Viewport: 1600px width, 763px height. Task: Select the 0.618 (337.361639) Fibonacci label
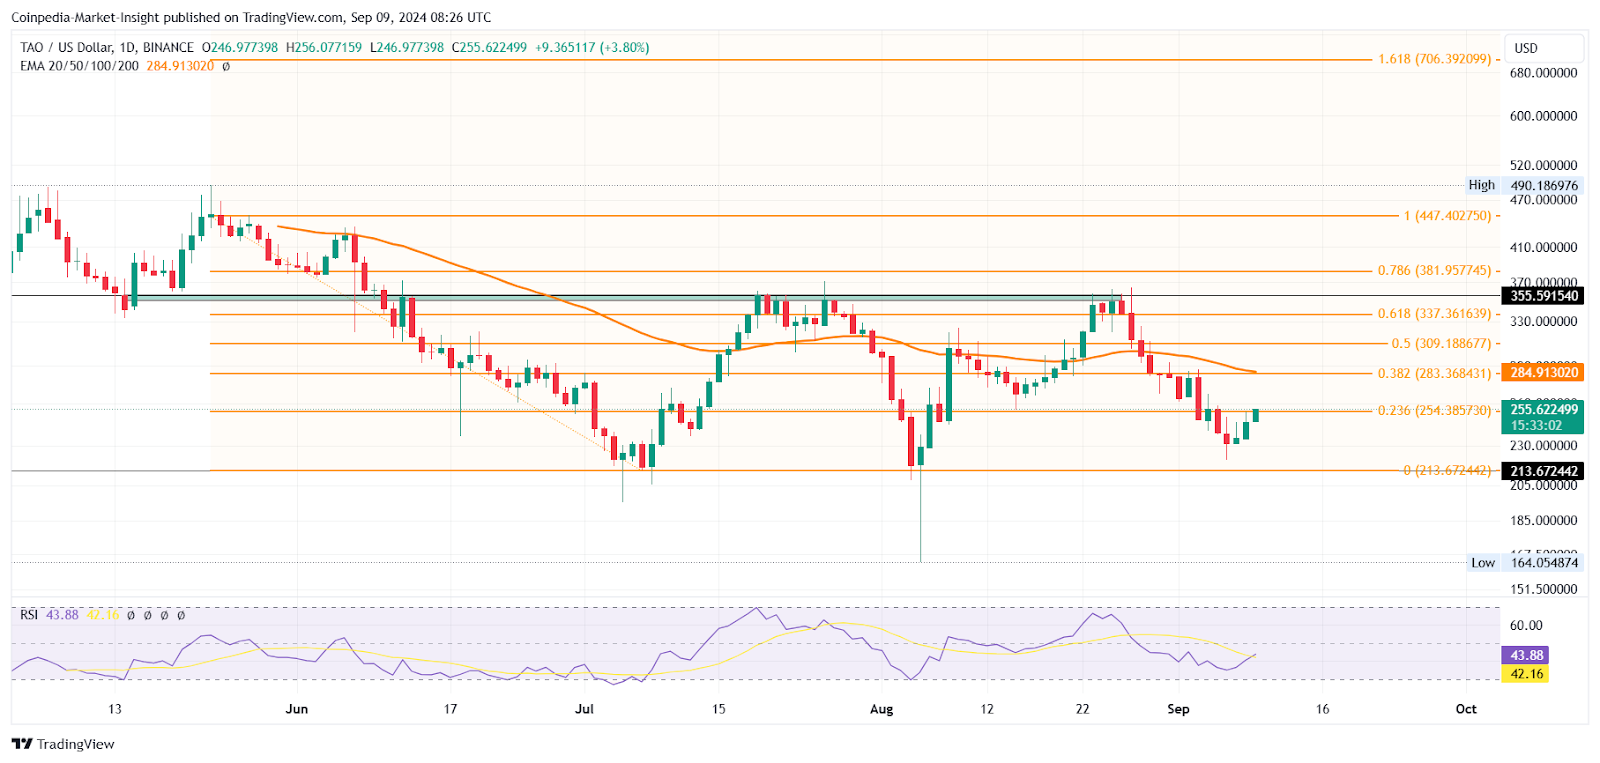[x=1434, y=314]
